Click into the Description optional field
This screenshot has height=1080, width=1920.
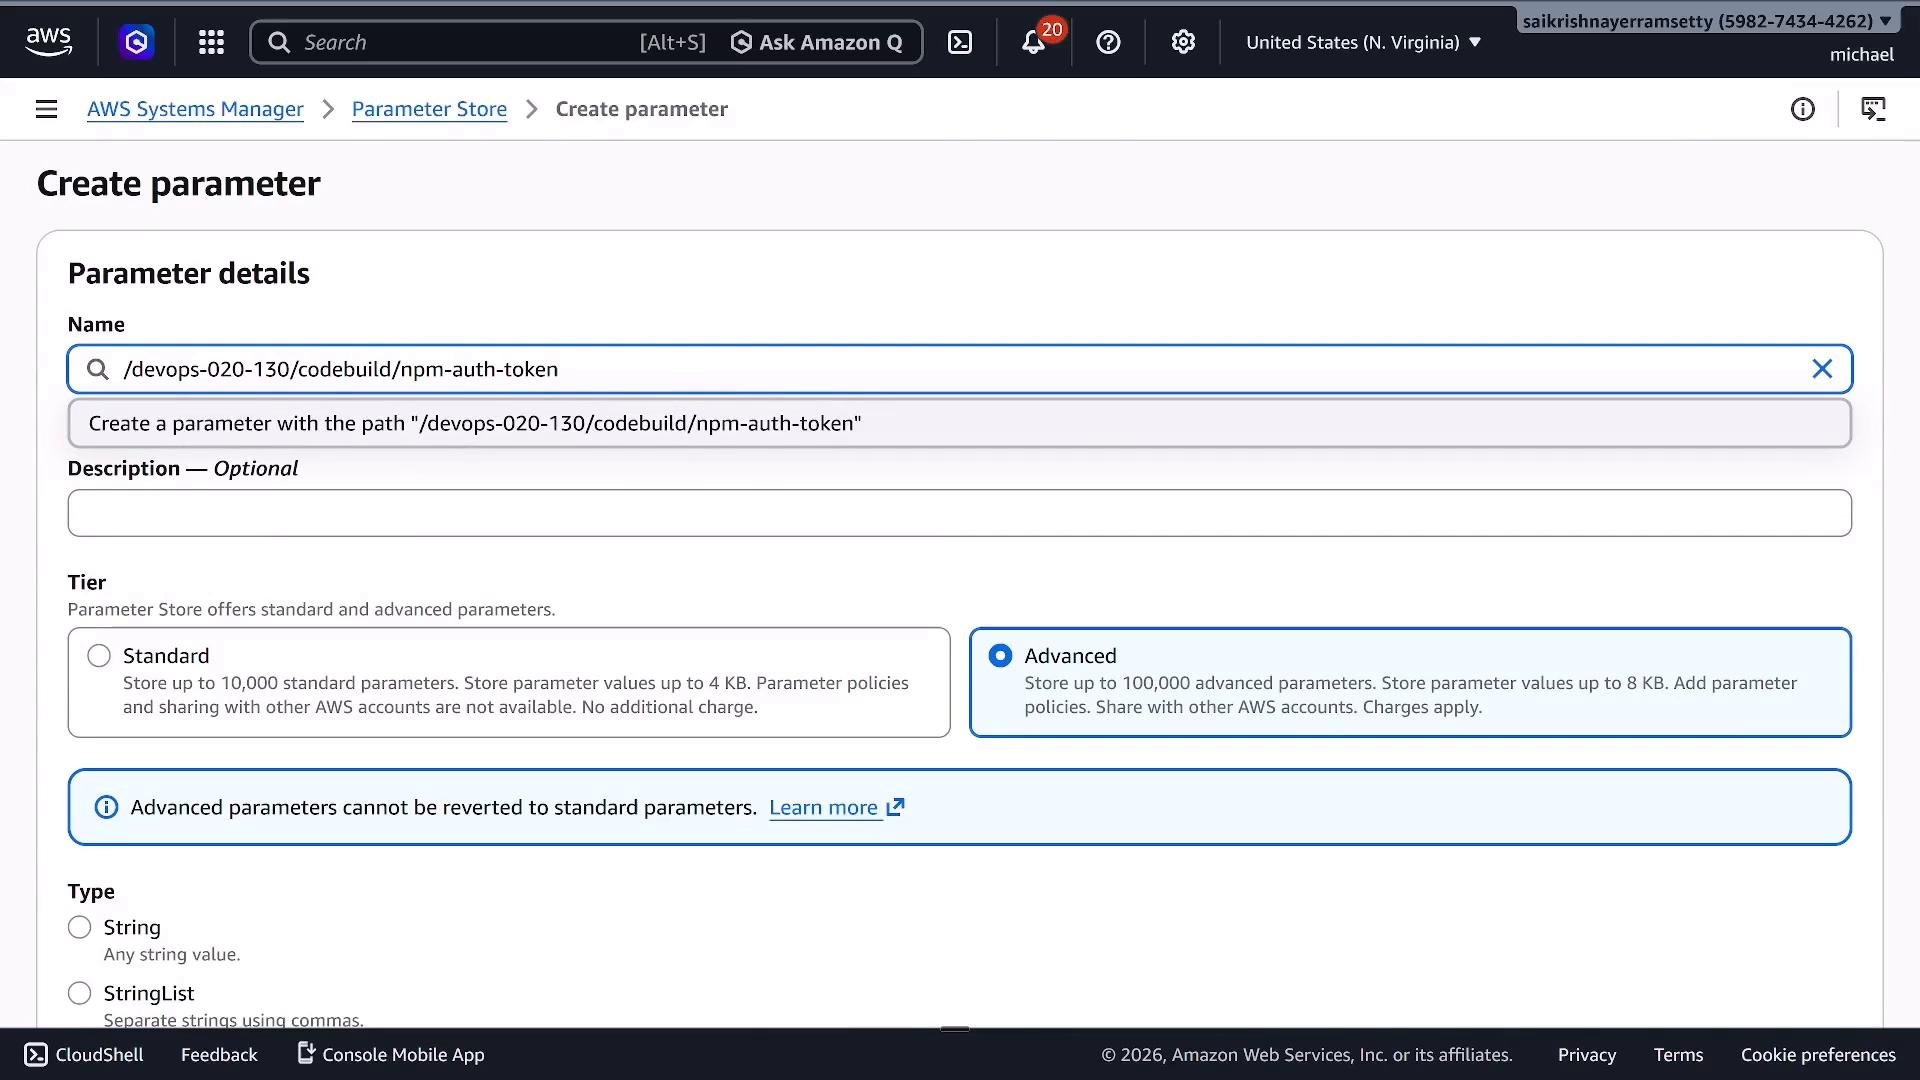[x=959, y=513]
